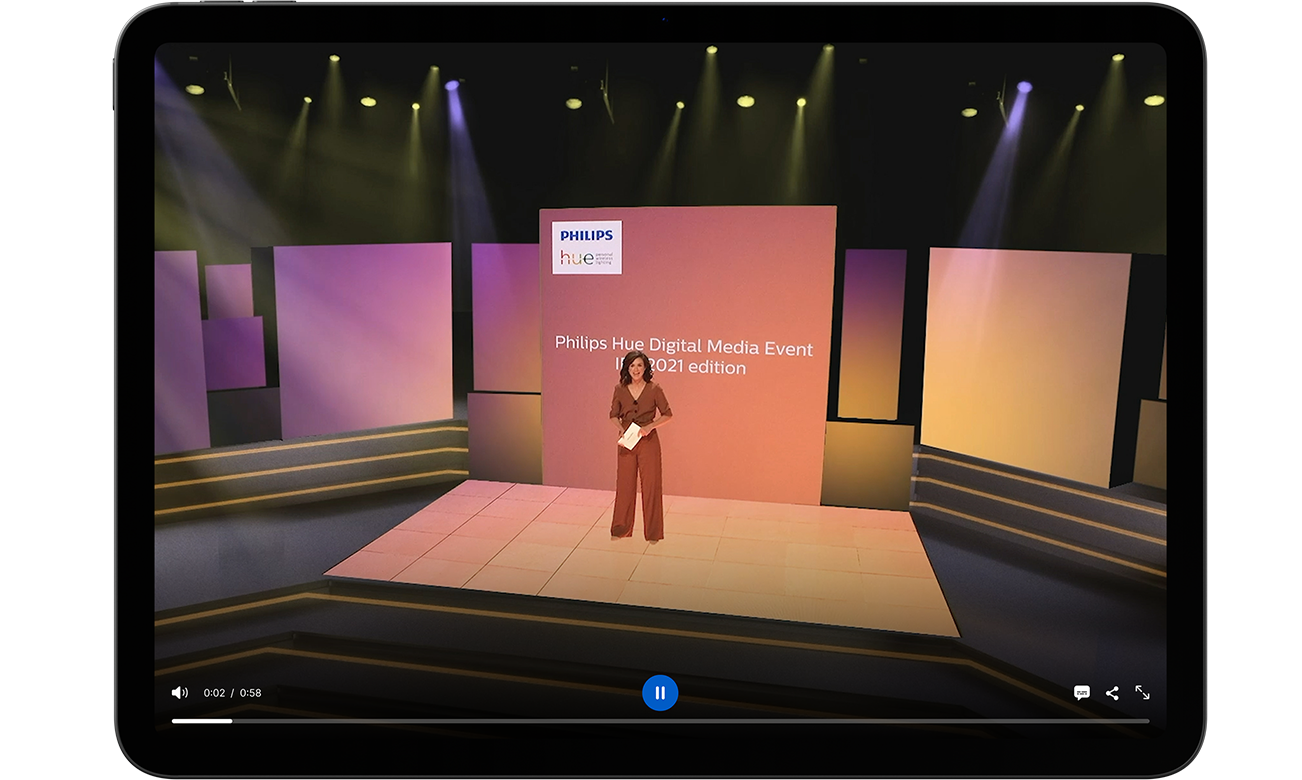1302x780 pixels.
Task: Mute the video with the speaker icon
Action: (180, 692)
